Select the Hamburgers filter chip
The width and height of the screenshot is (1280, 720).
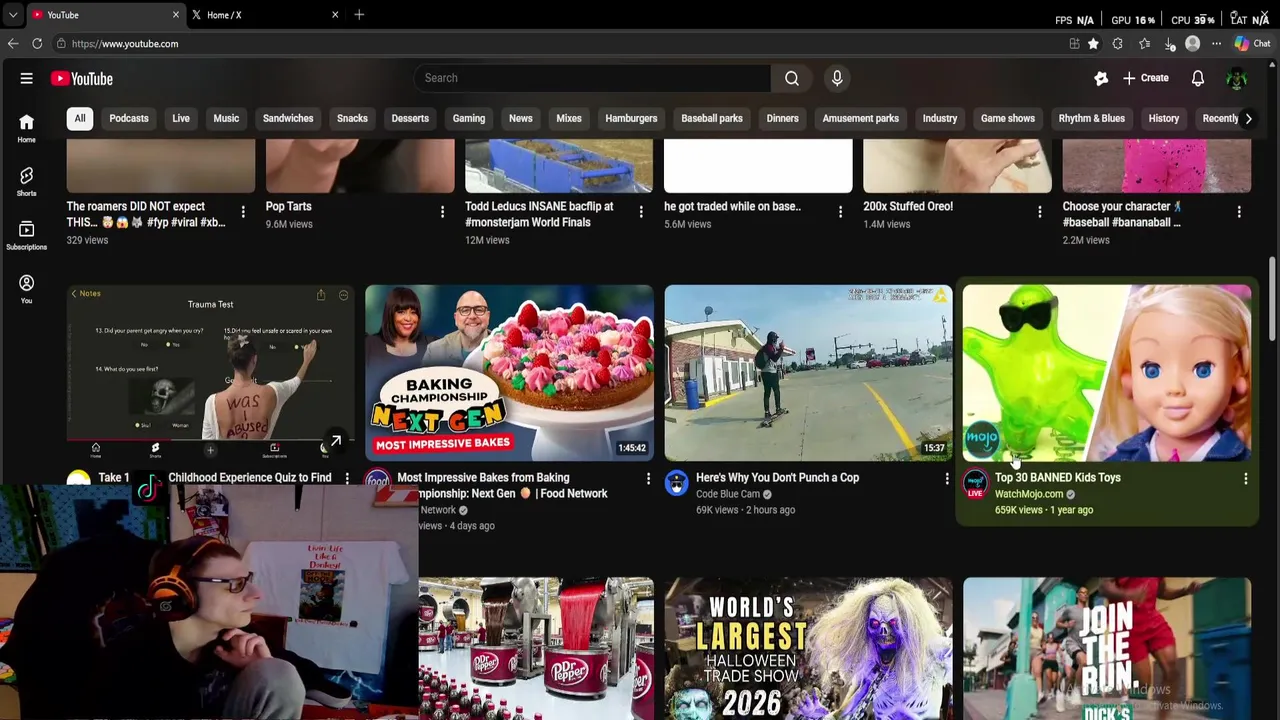click(x=631, y=118)
